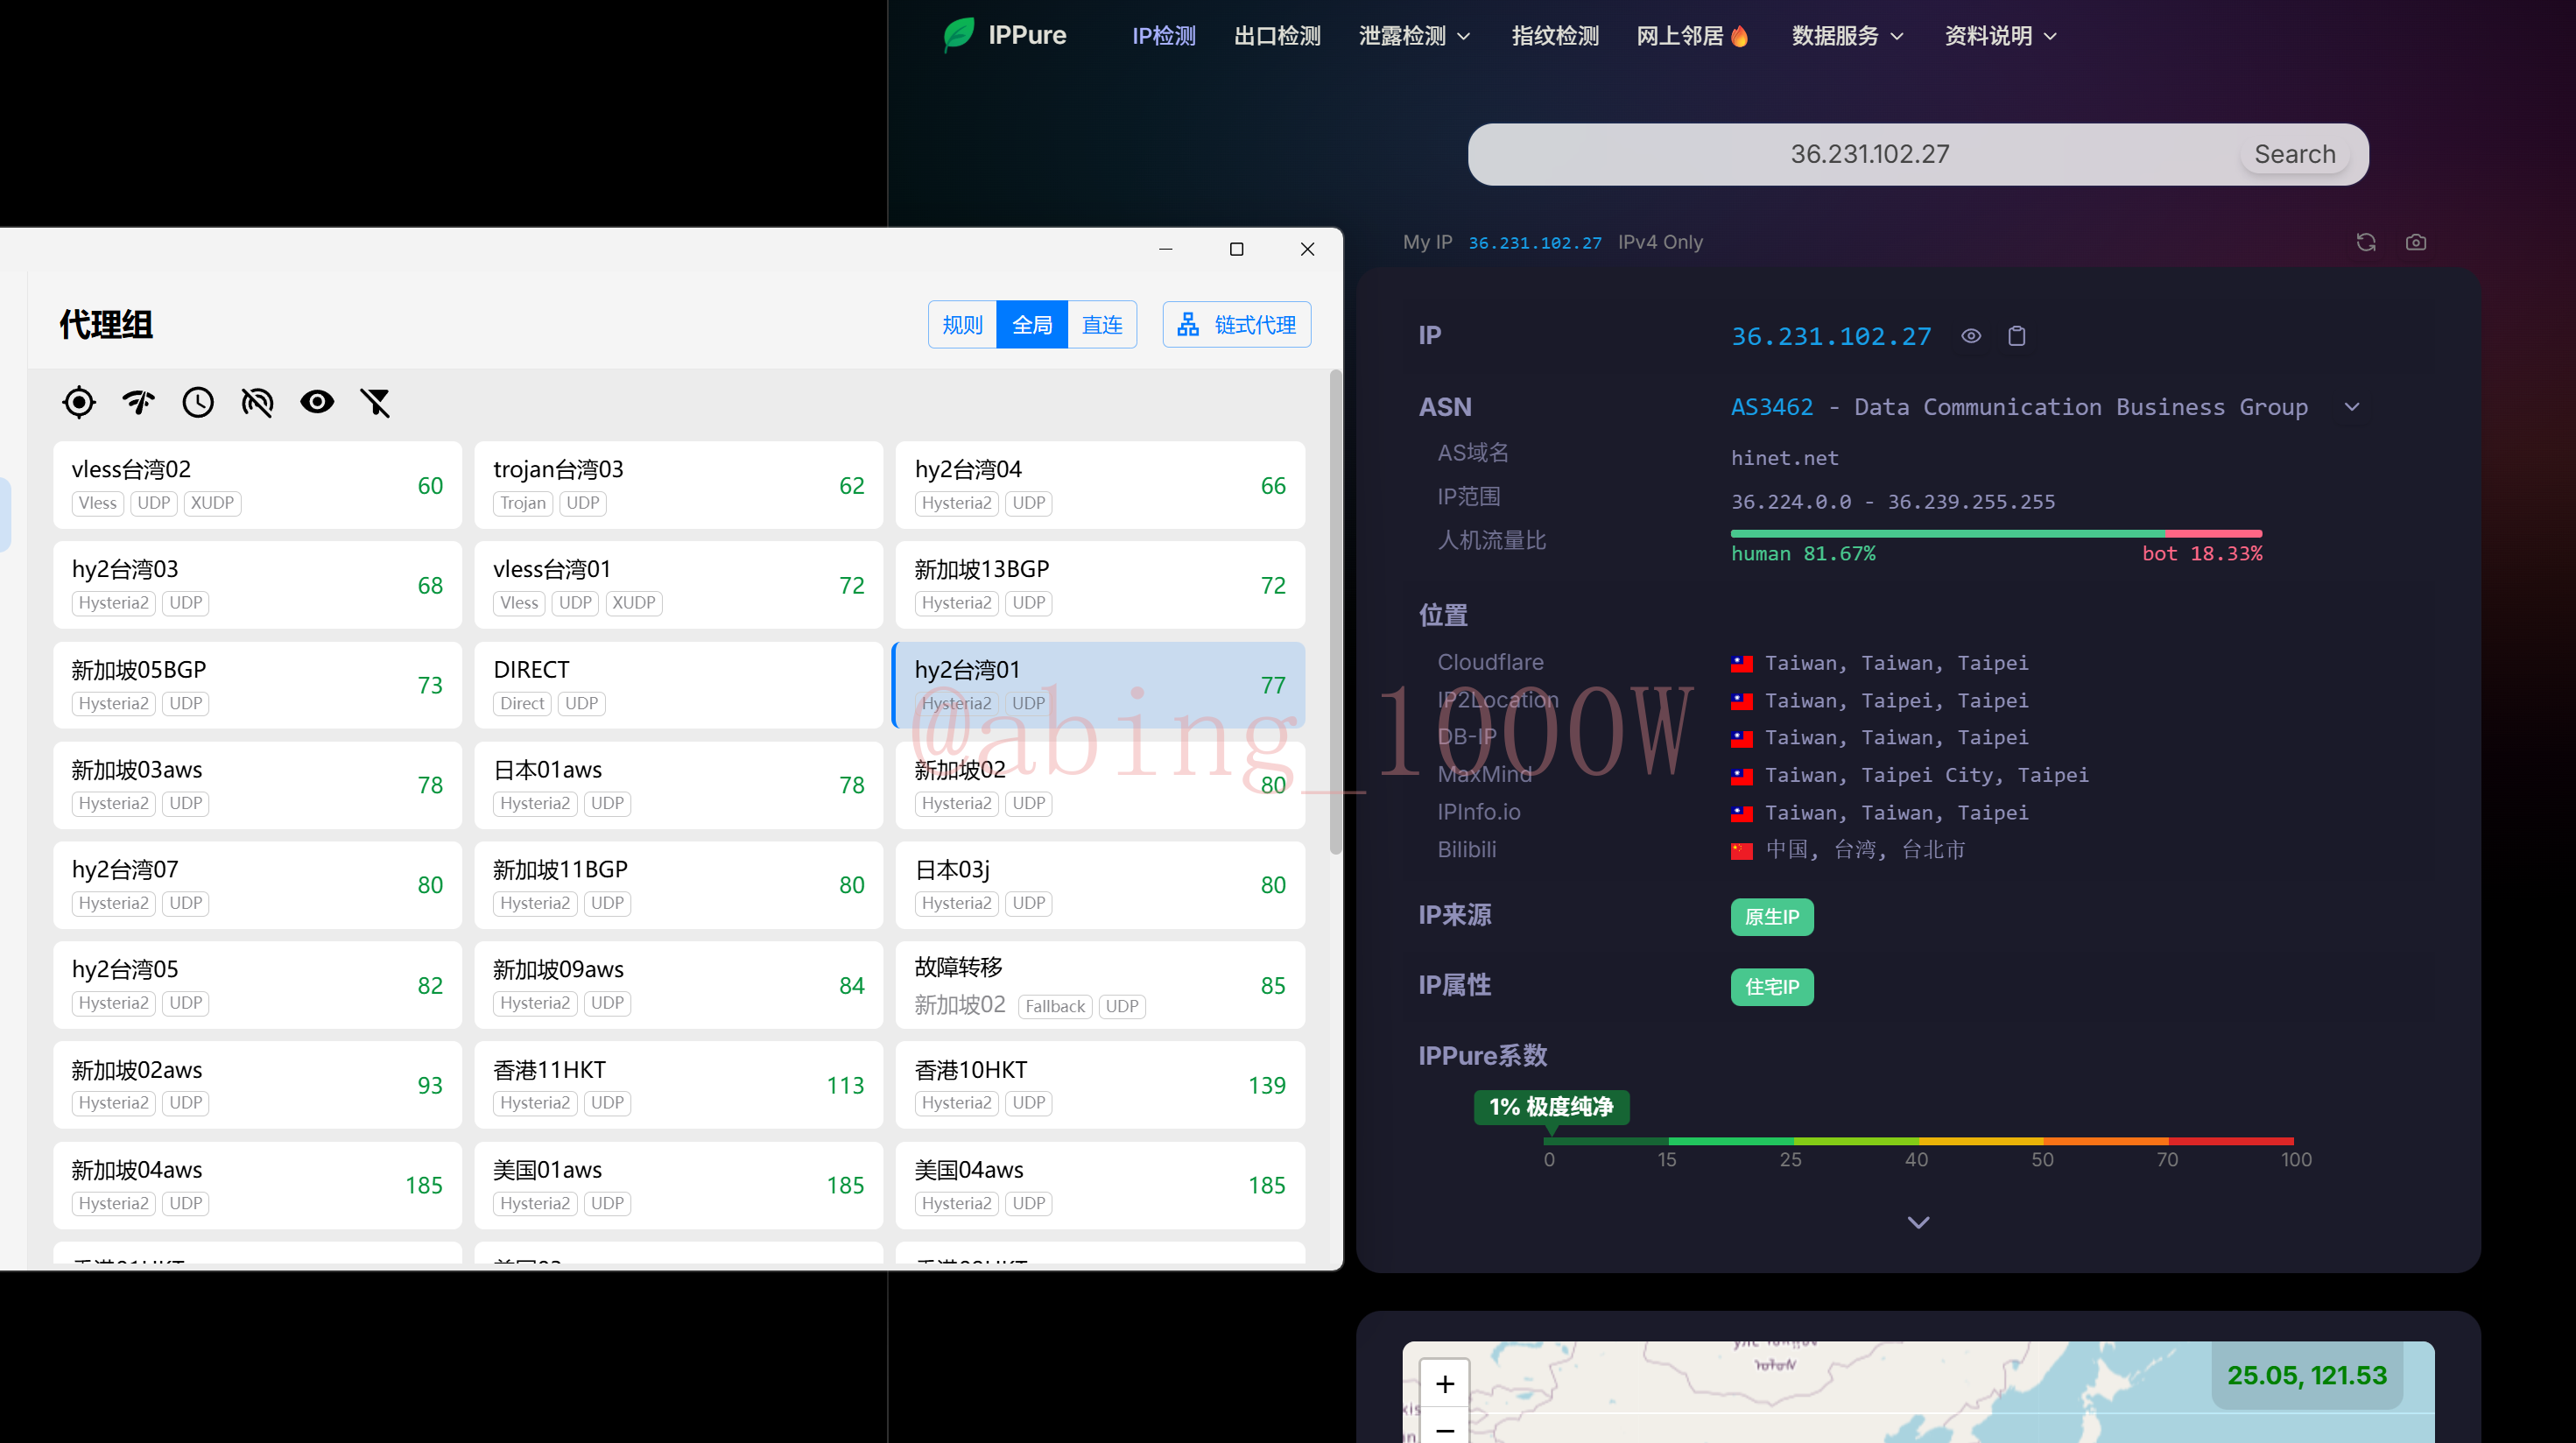Select the 香港10HKT proxy node
Screen dimensions: 2576x1443
(x=1099, y=1085)
